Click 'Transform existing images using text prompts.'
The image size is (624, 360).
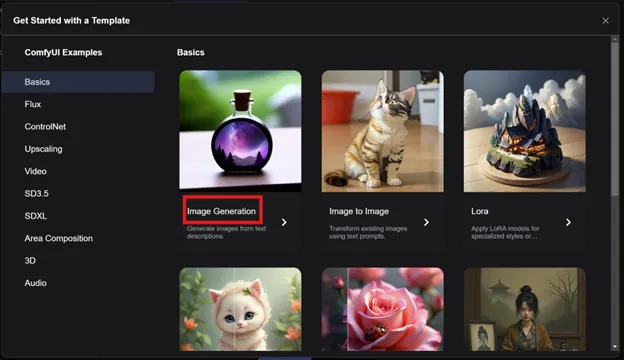(x=368, y=232)
